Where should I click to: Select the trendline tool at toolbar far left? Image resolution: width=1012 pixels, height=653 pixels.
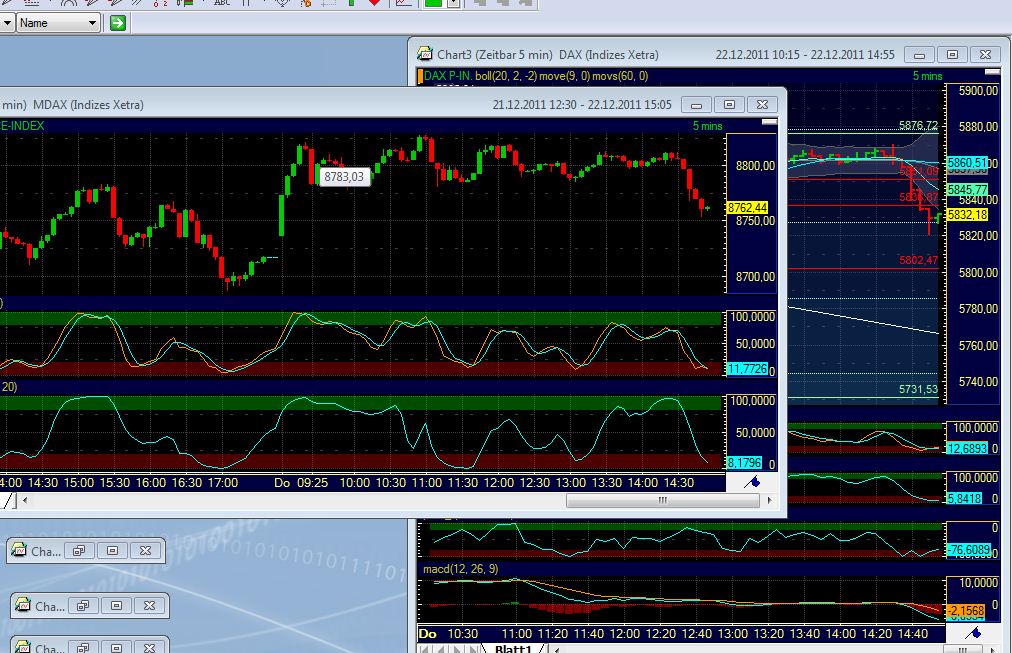(x=5, y=5)
